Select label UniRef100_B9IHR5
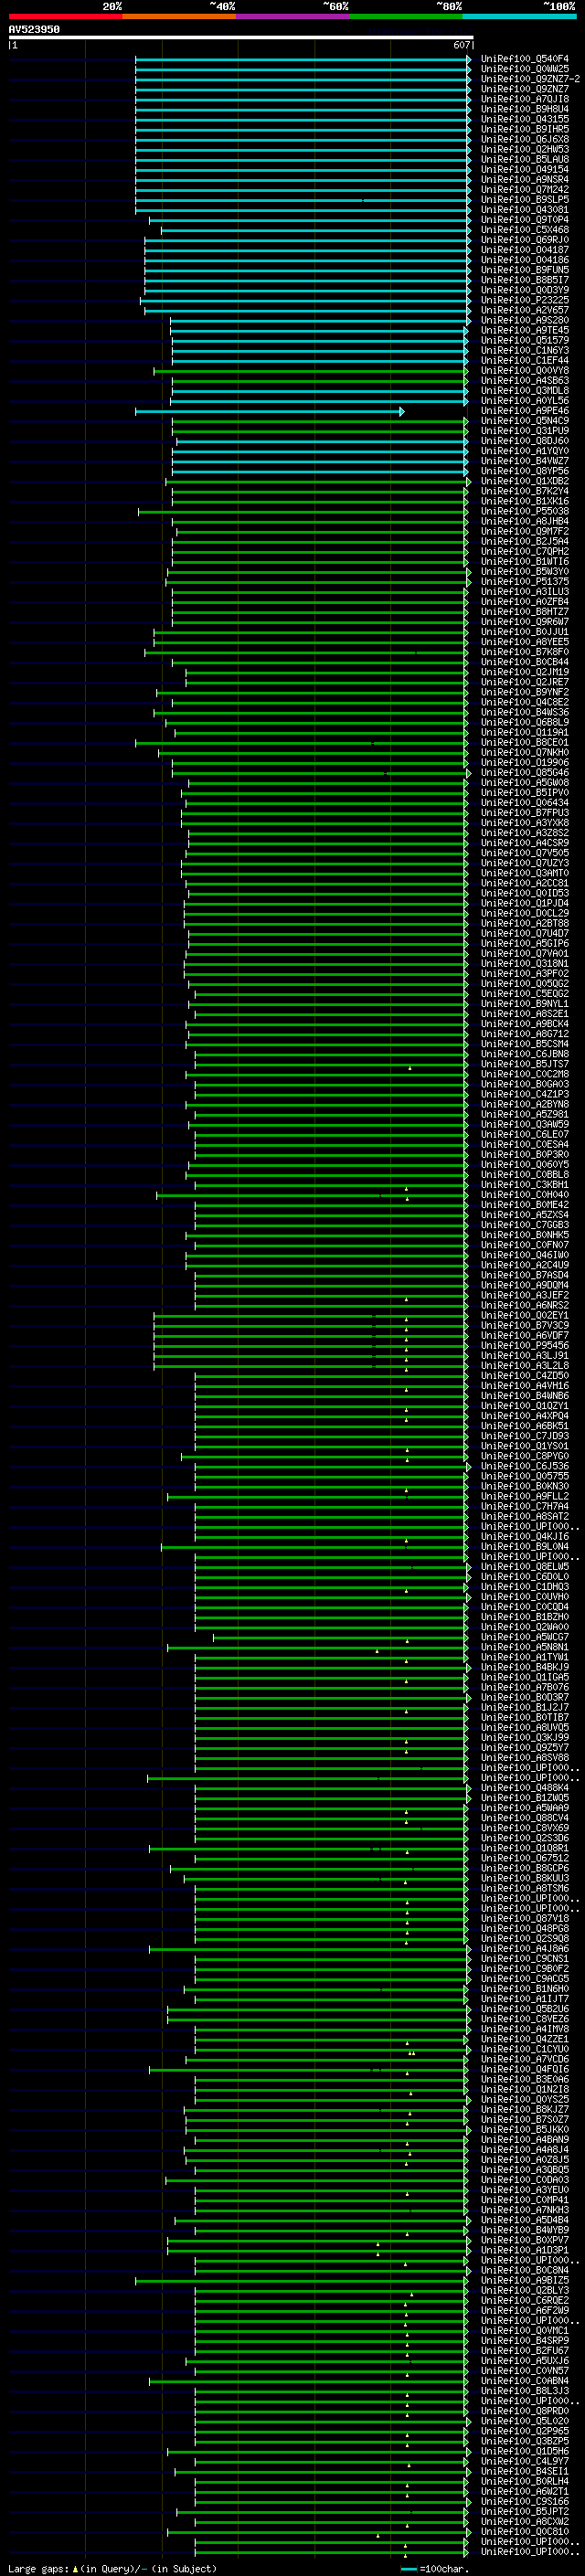Screen dimensions: 585x2576 coord(525,129)
